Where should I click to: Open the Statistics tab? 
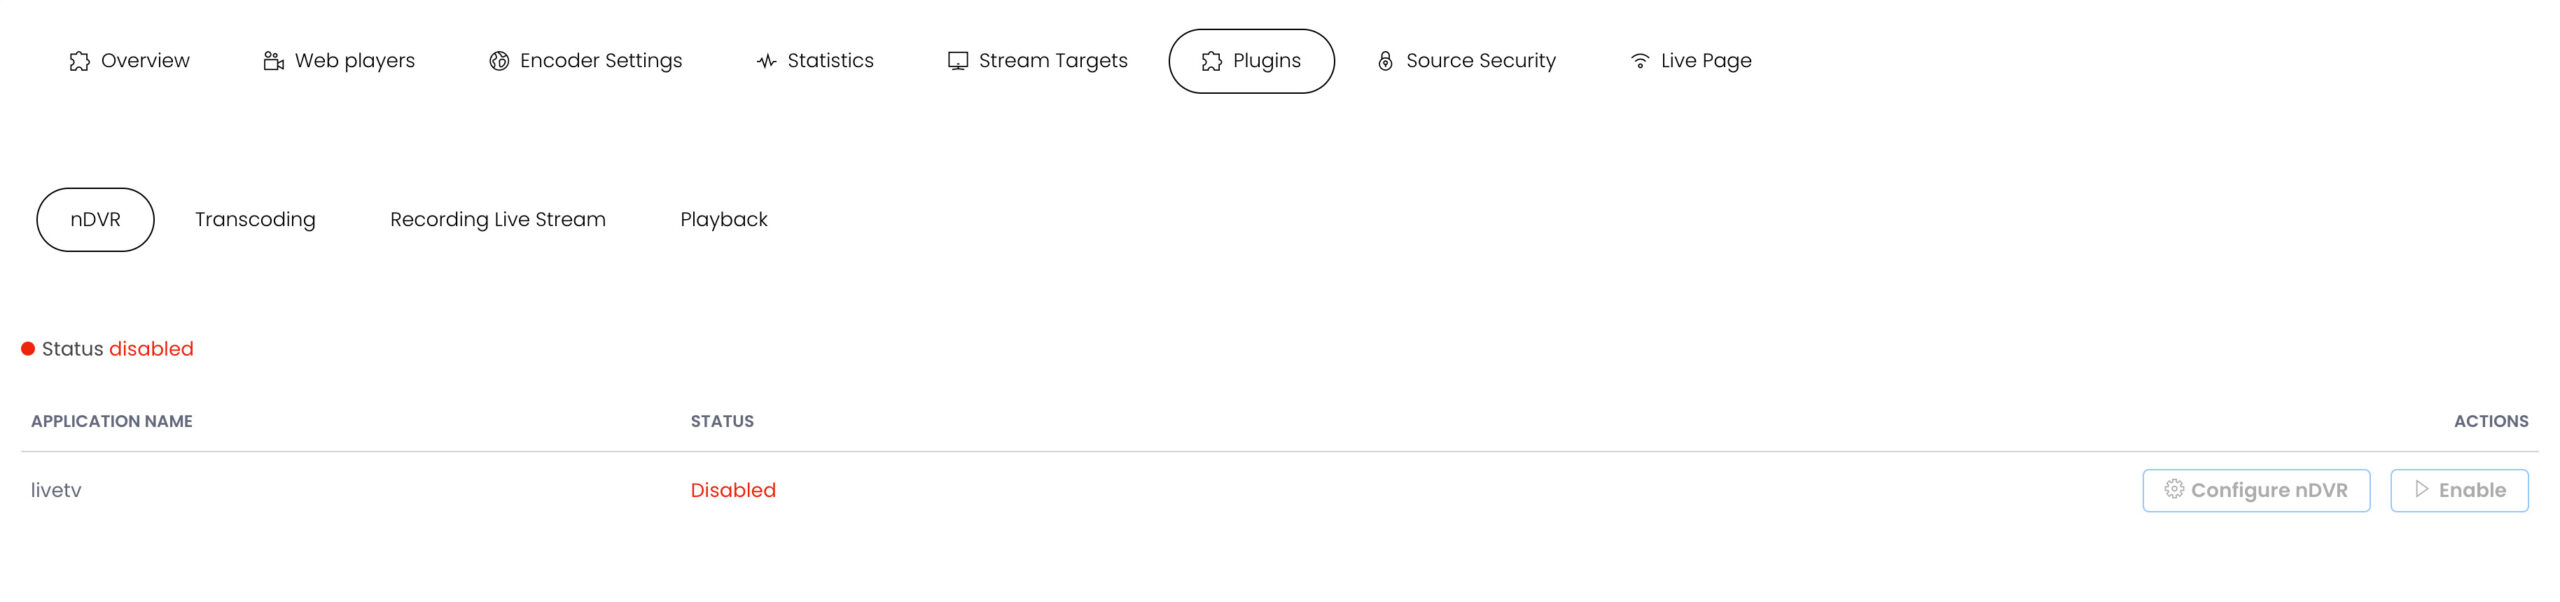pyautogui.click(x=829, y=61)
